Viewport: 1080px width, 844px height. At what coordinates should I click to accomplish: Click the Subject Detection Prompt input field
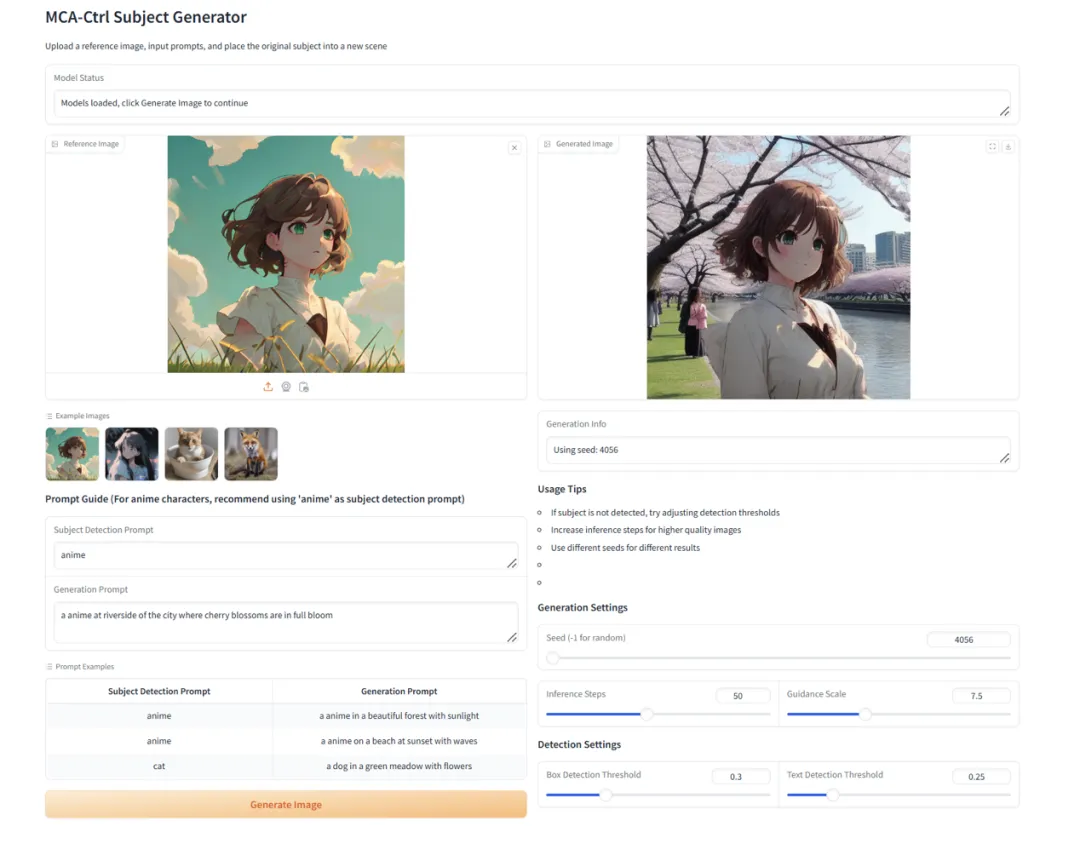[x=286, y=555]
